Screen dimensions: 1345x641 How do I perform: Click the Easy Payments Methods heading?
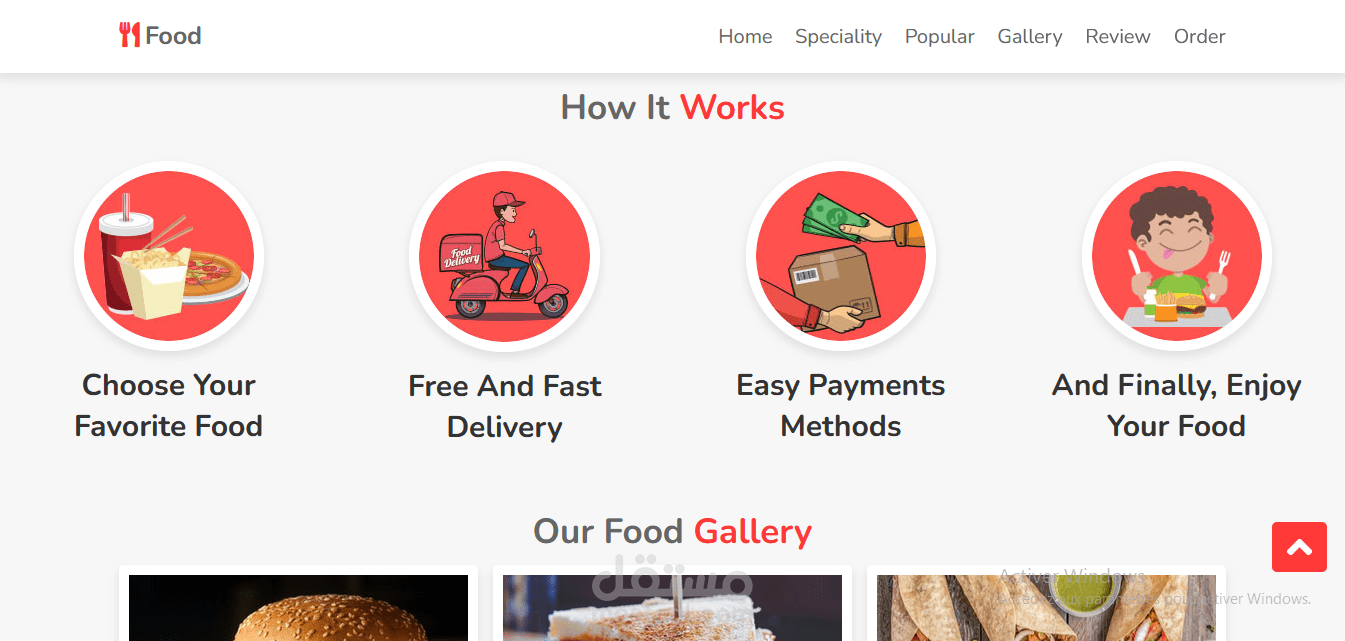(841, 406)
